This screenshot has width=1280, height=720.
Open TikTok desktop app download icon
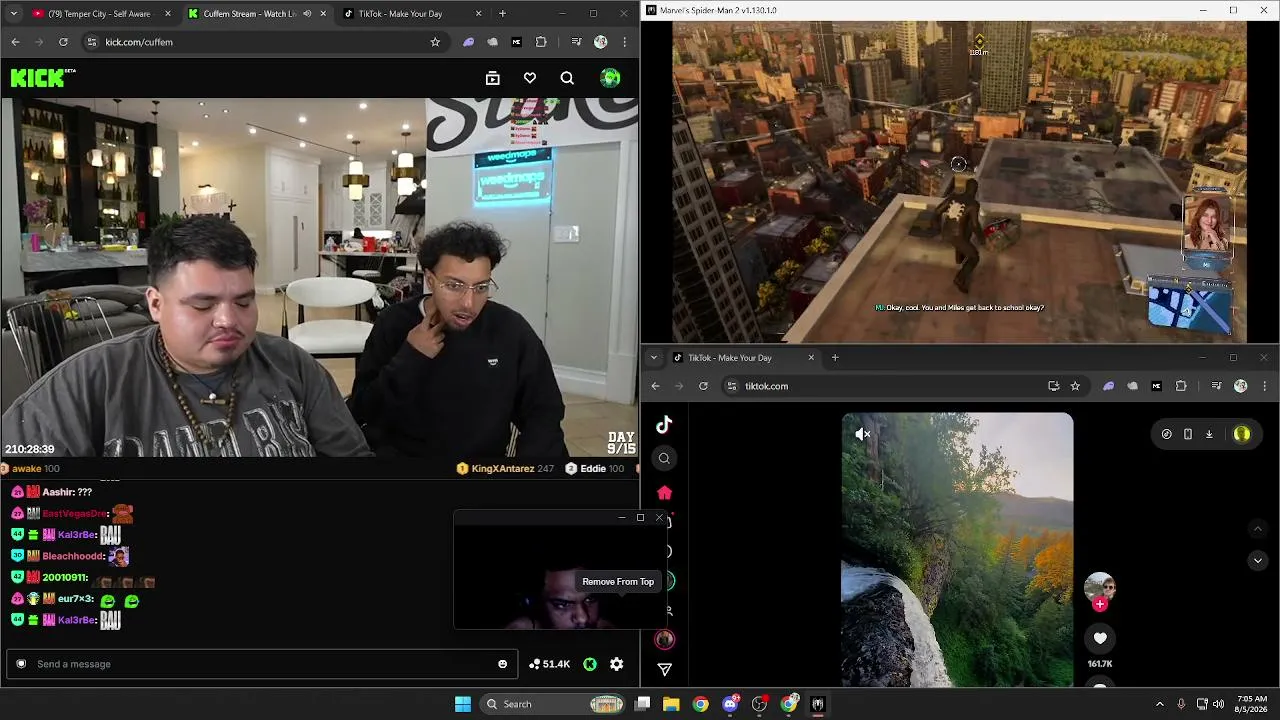tap(1209, 434)
